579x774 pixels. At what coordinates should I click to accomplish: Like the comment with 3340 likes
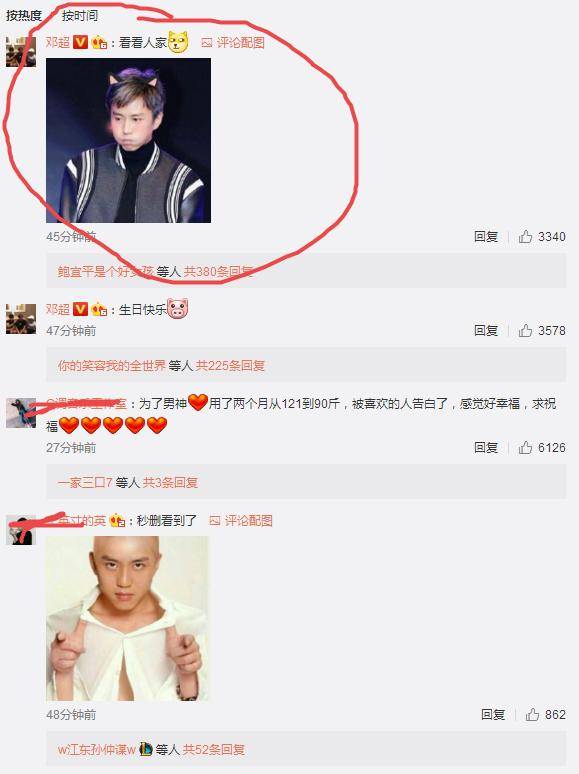[525, 236]
